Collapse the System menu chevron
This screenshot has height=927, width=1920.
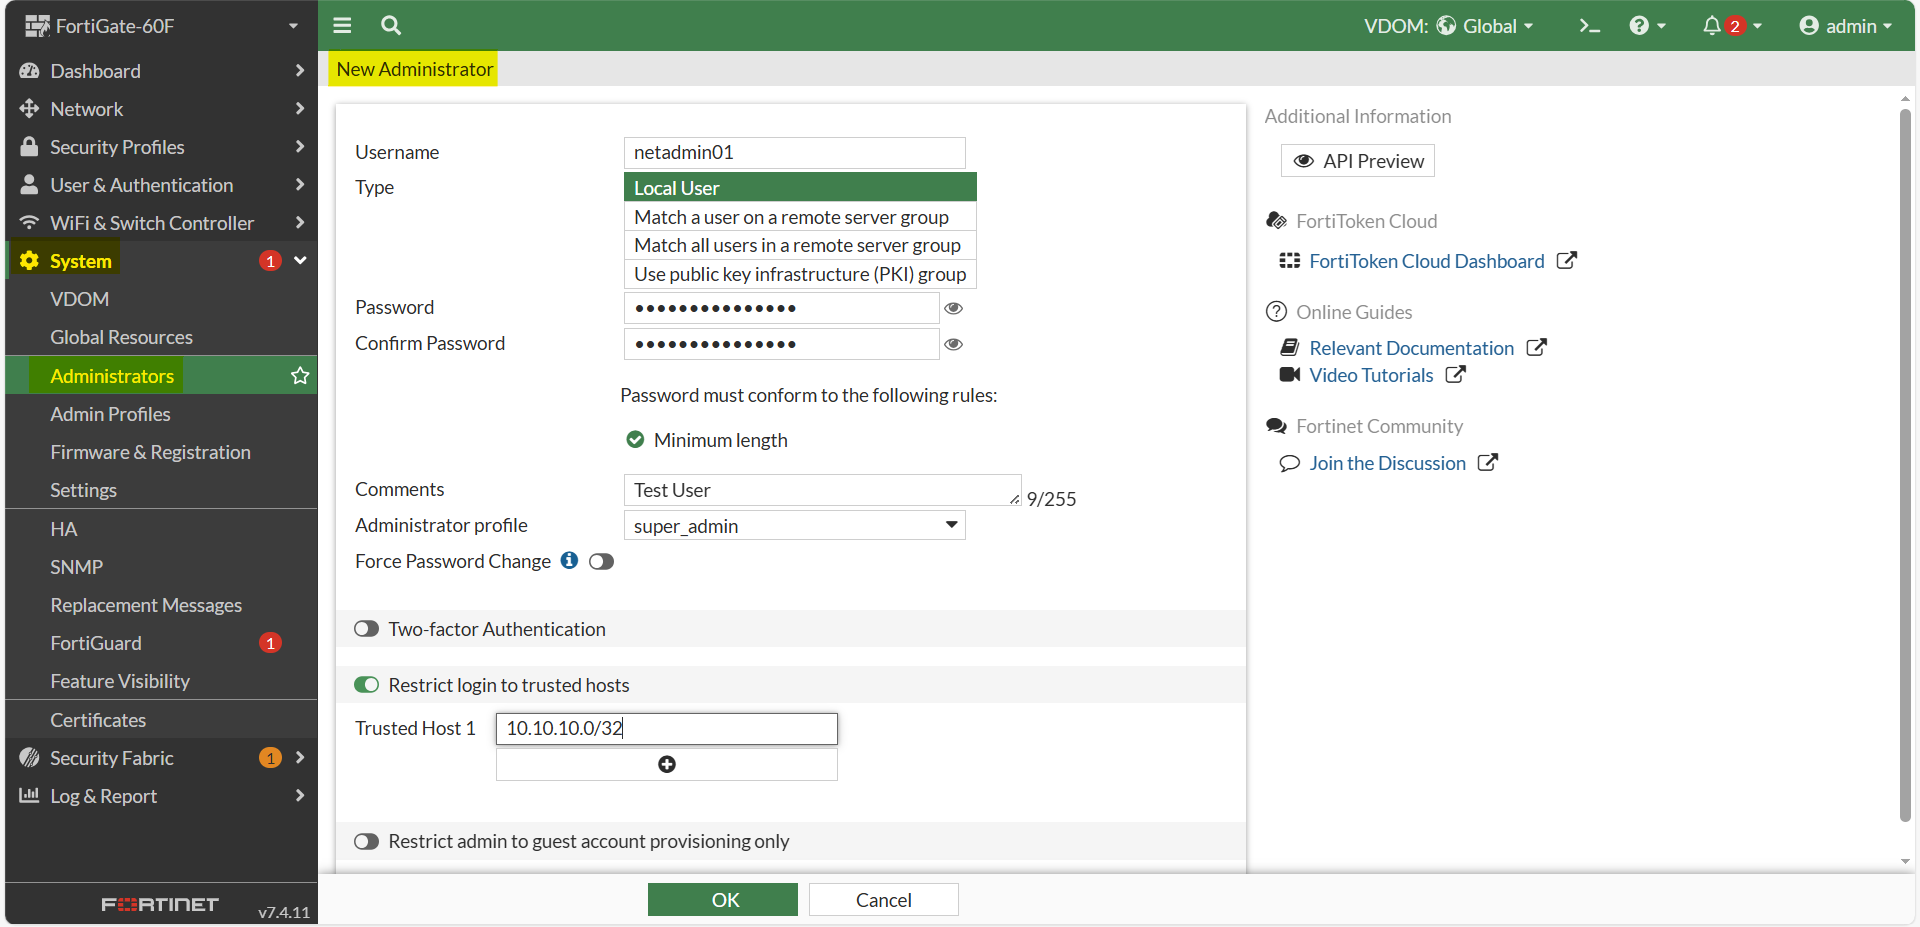click(x=299, y=261)
